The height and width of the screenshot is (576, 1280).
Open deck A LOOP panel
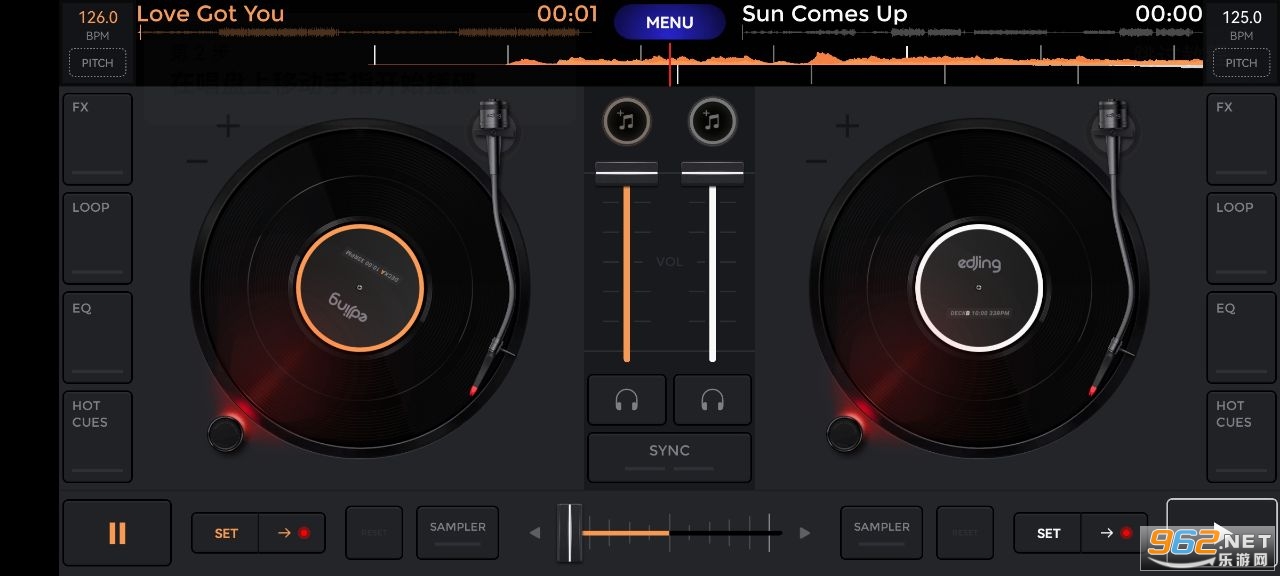(97, 238)
